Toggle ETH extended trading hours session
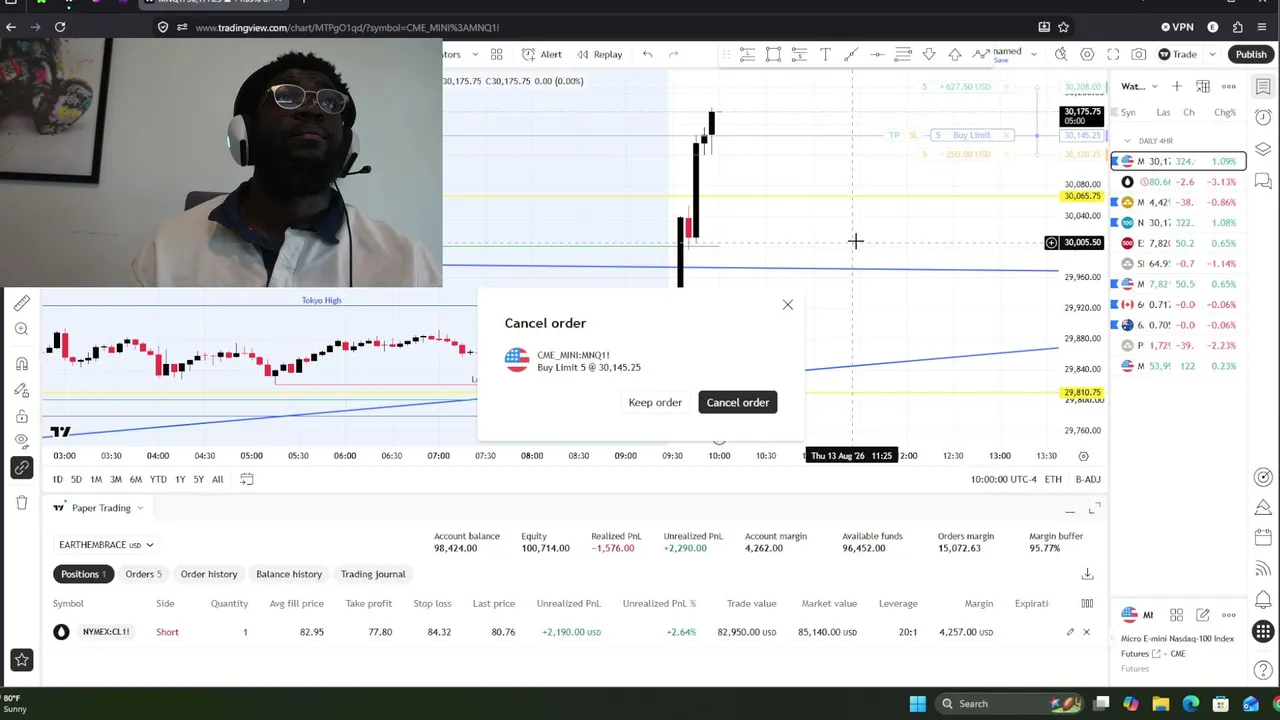The height and width of the screenshot is (720, 1280). pyautogui.click(x=1053, y=480)
